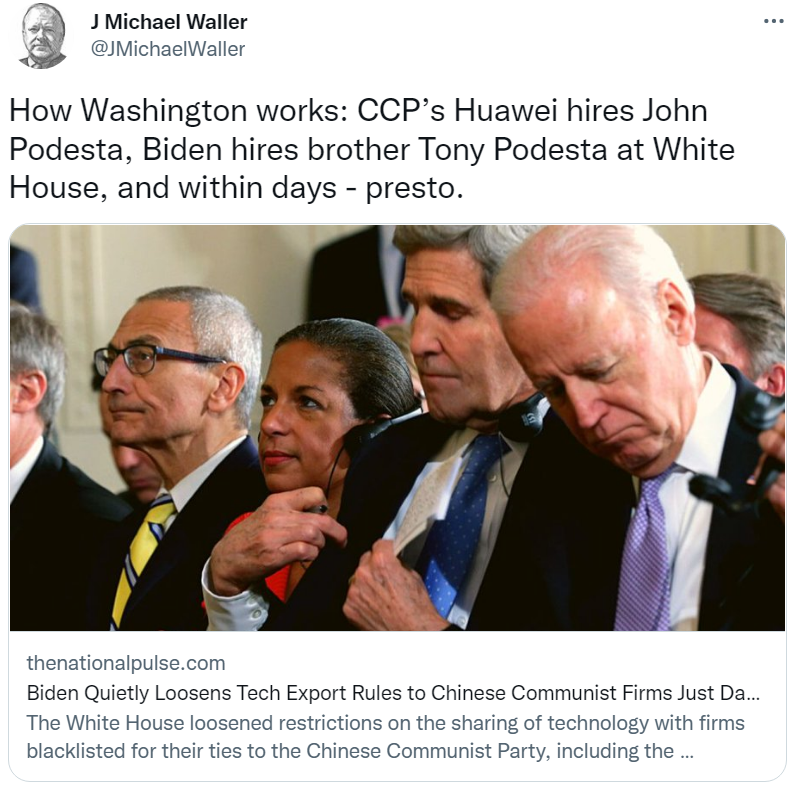Click the purple tie in the photo
The height and width of the screenshot is (791, 798).
click(x=645, y=550)
